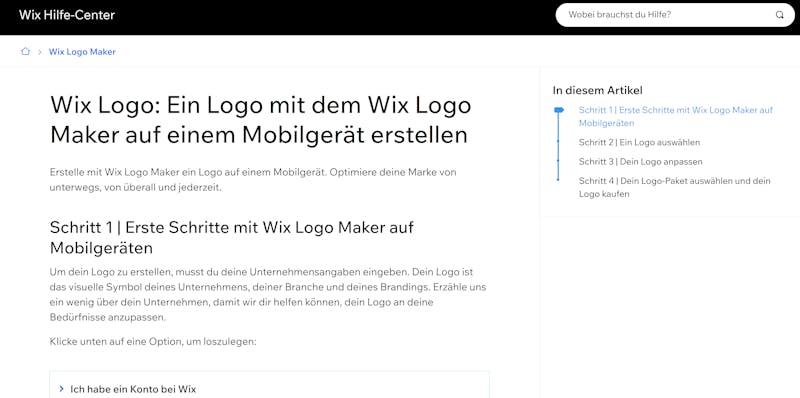Image resolution: width=800 pixels, height=398 pixels.
Task: Click 'Klicke unten auf eine Option' text
Action: pos(153,341)
